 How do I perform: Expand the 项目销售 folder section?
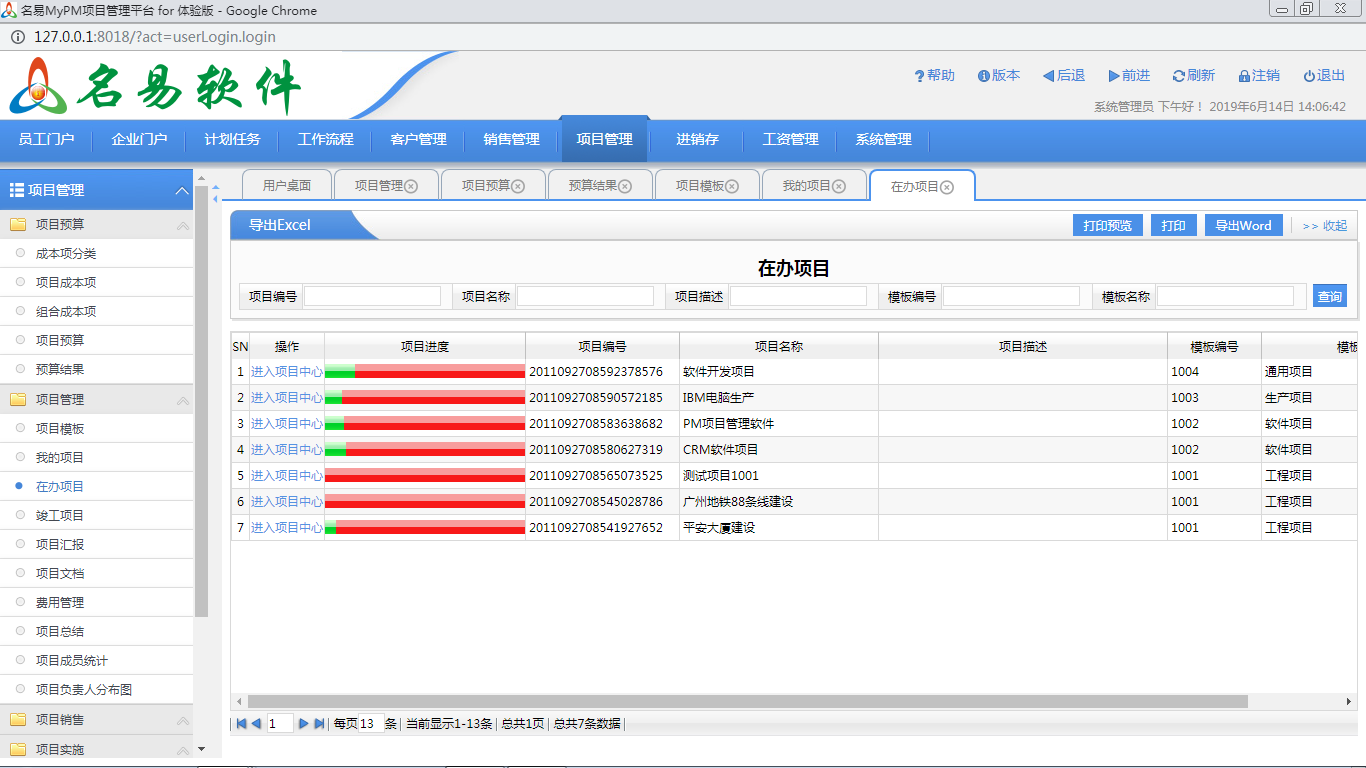(x=183, y=720)
